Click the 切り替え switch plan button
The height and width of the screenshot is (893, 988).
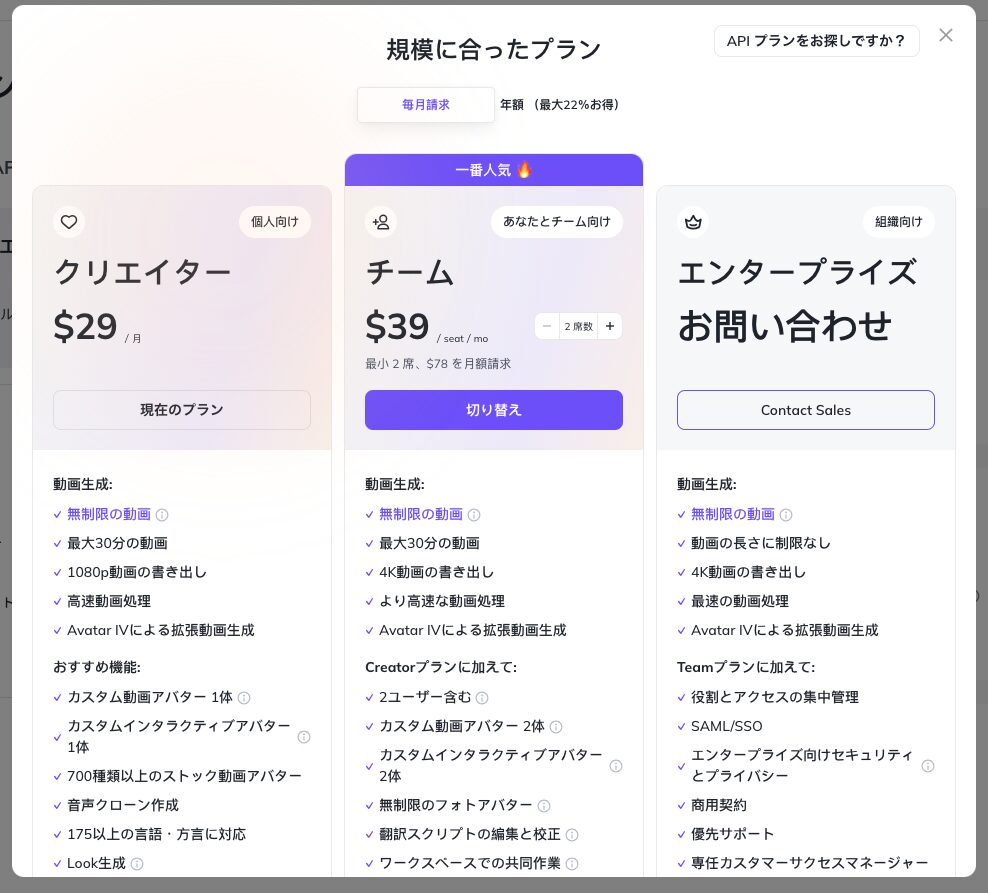coord(494,410)
